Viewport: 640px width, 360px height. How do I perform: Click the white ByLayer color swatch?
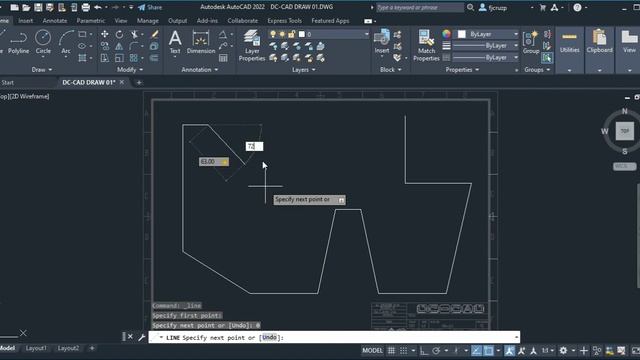(462, 34)
